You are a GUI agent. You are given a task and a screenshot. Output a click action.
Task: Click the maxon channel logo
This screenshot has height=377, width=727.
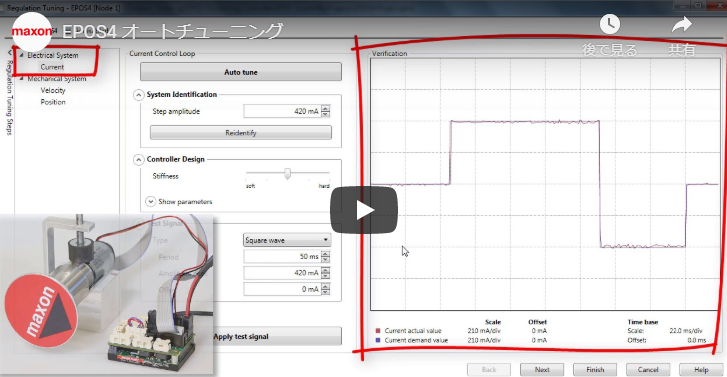click(x=32, y=32)
